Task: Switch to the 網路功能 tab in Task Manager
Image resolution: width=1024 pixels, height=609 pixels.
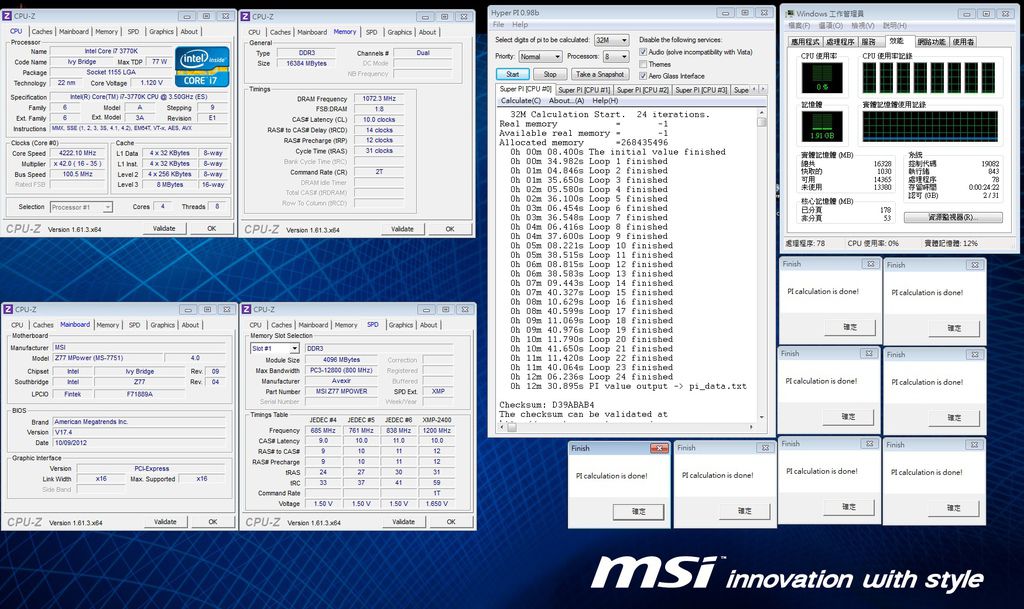Action: pyautogui.click(x=931, y=42)
